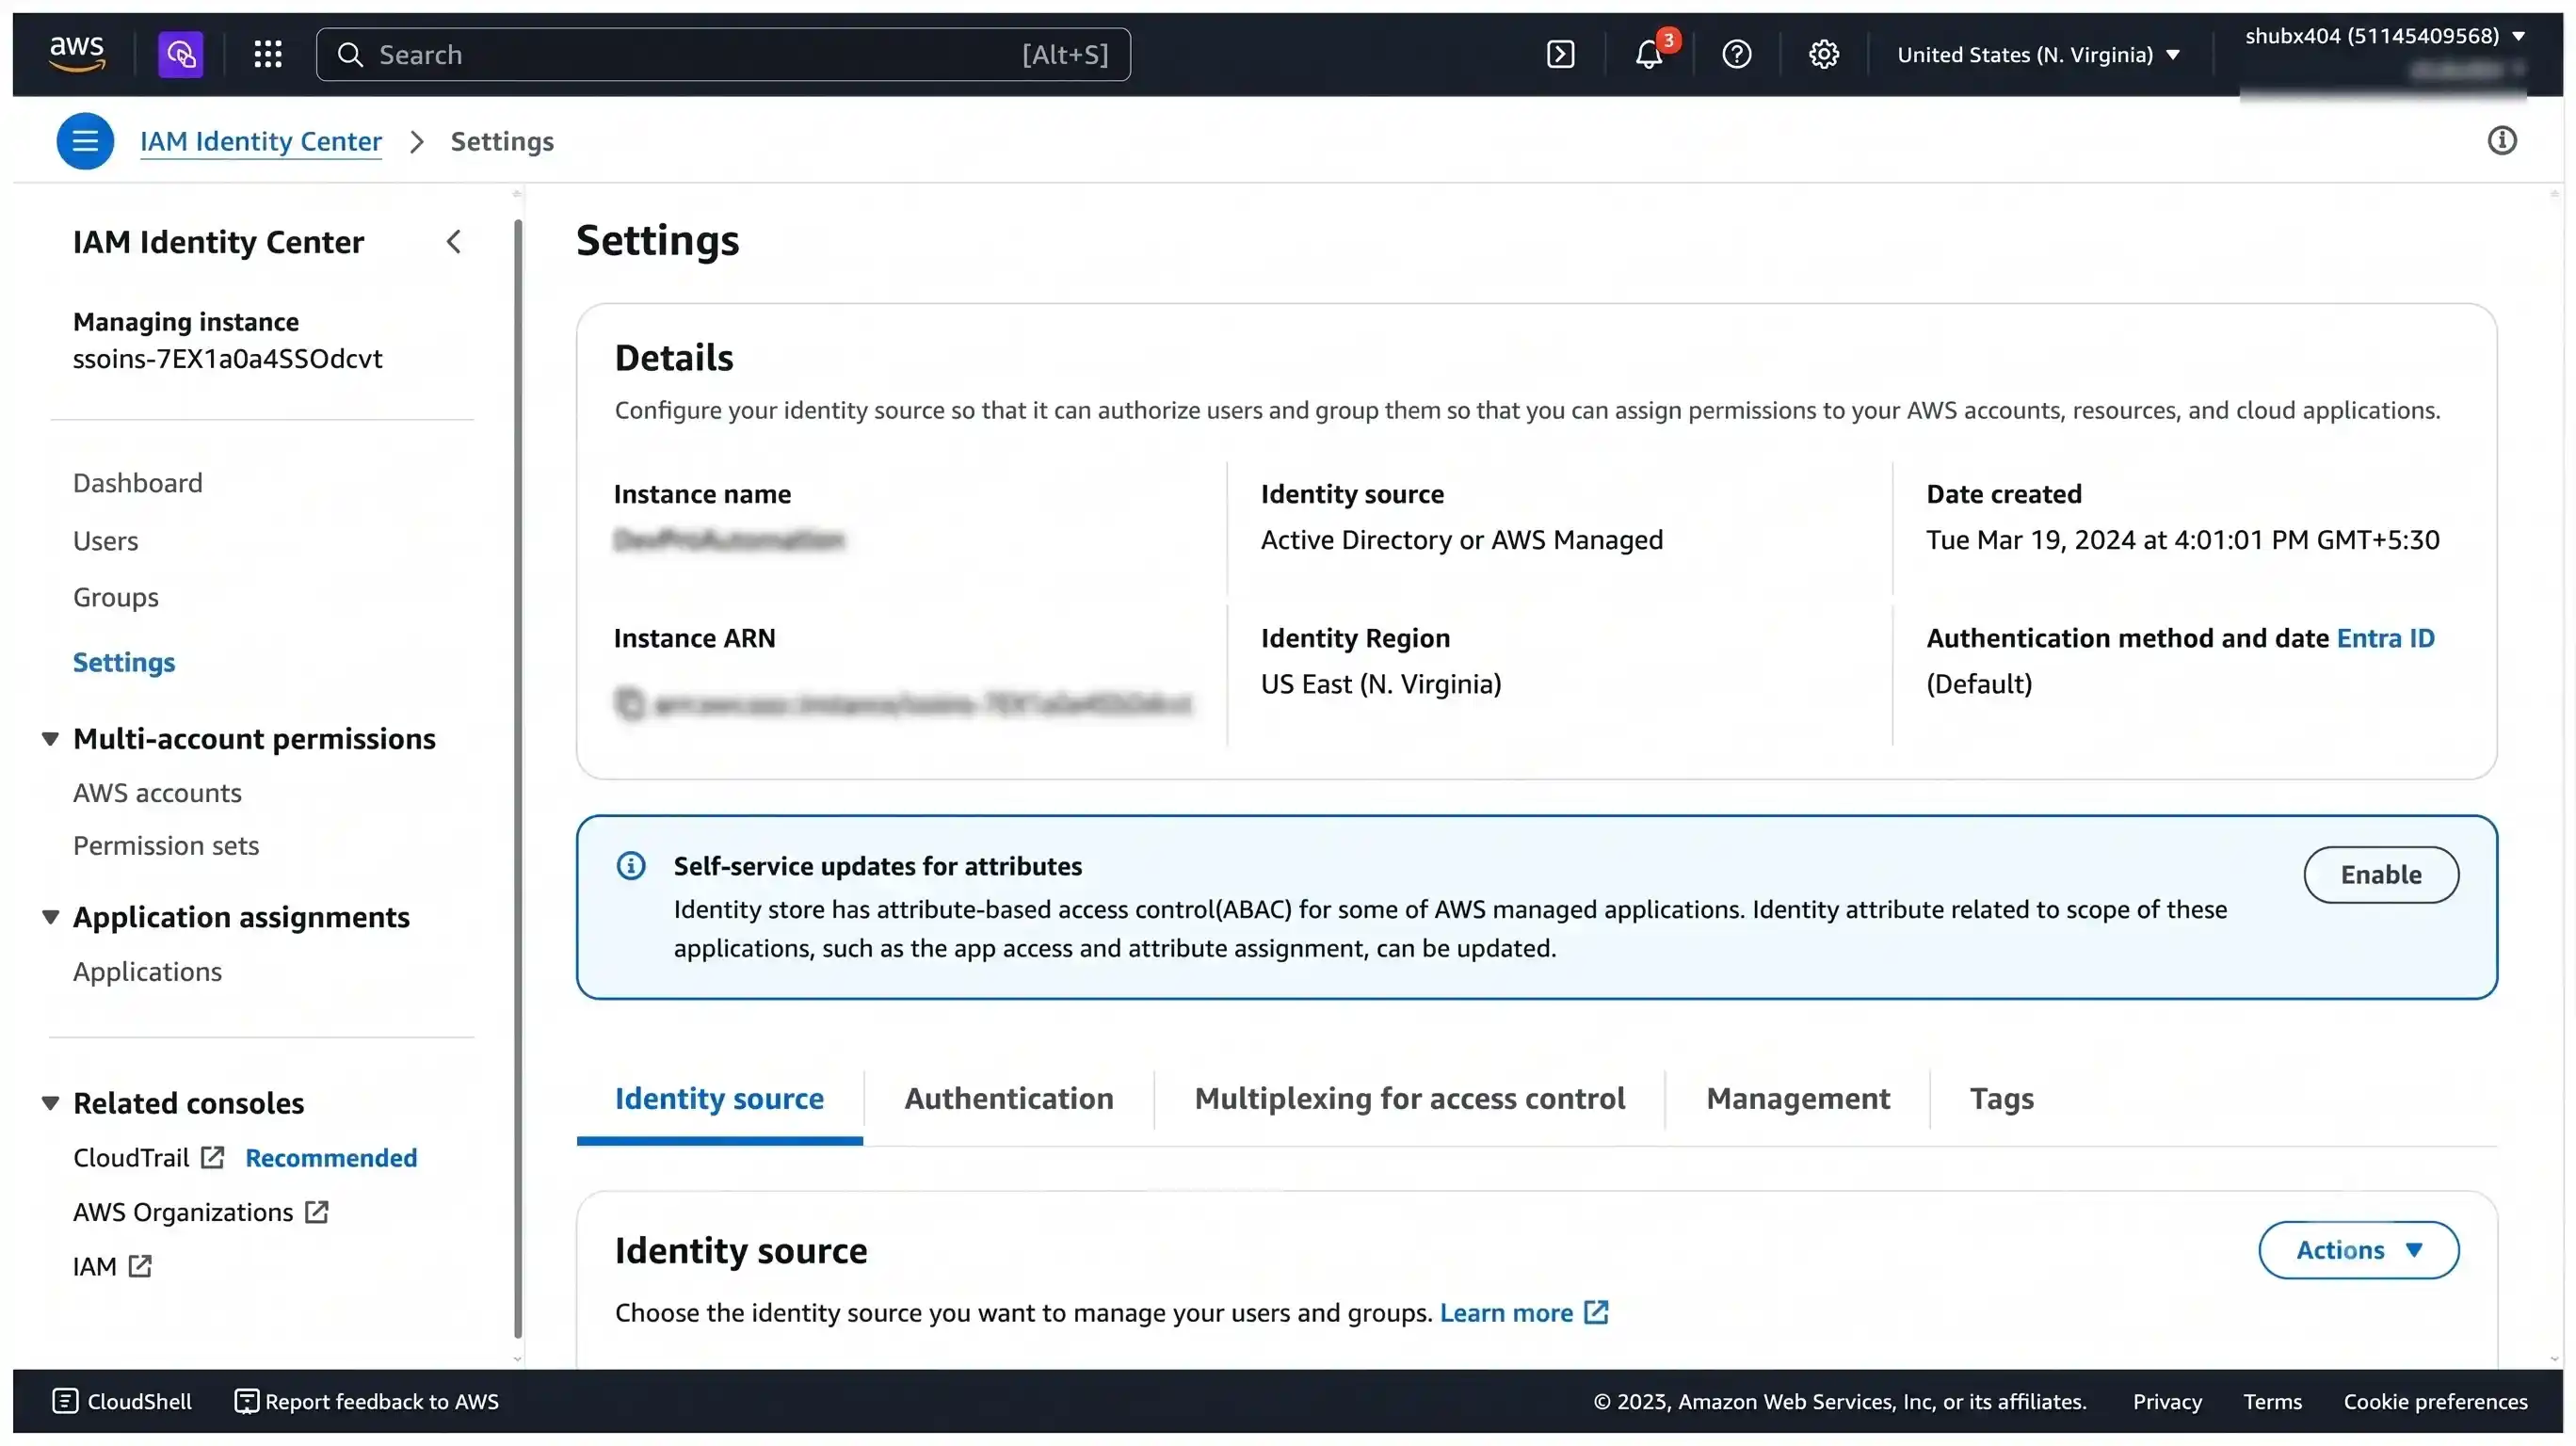Click external link icon beside IAM
This screenshot has height=1446, width=2576.
pyautogui.click(x=141, y=1266)
